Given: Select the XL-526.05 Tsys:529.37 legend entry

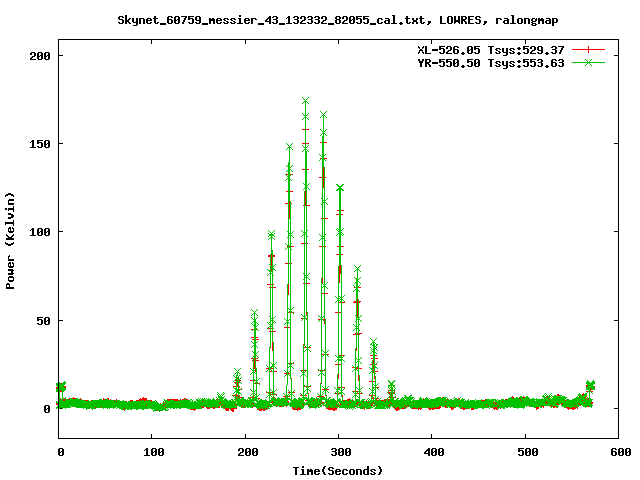Looking at the screenshot, I should tap(491, 50).
